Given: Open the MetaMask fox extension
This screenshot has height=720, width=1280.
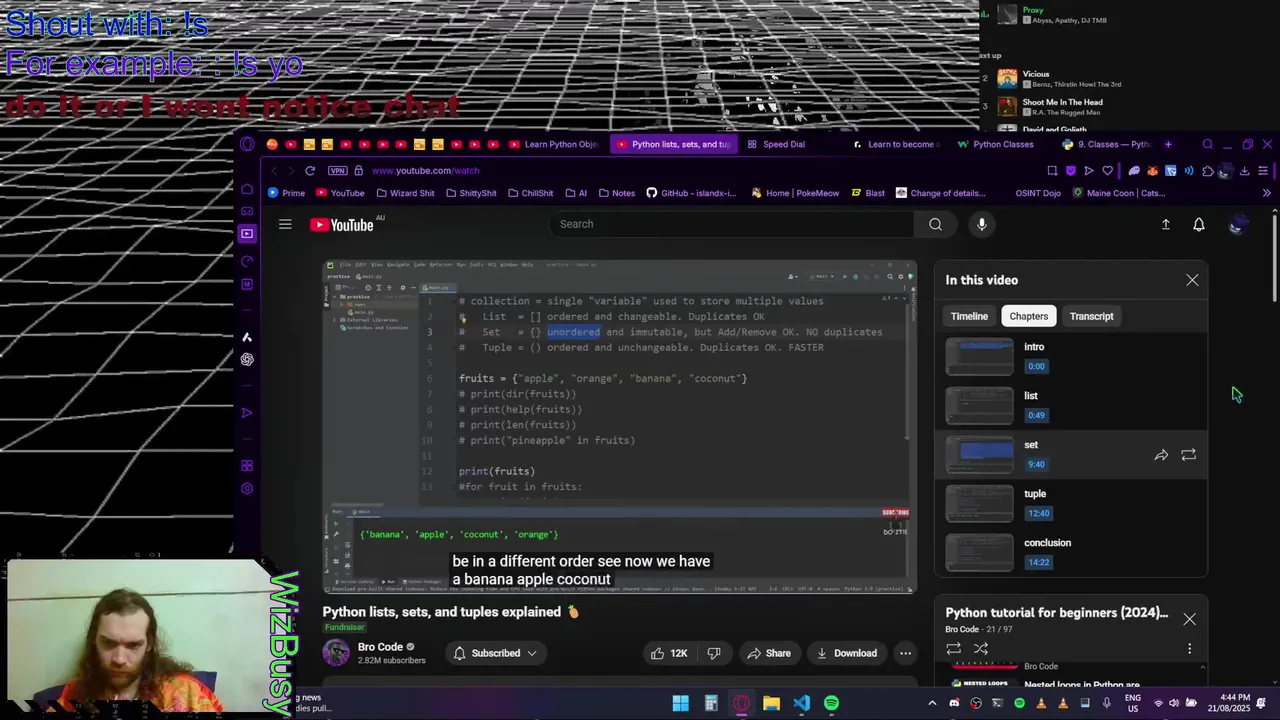Looking at the screenshot, I should 1152,171.
